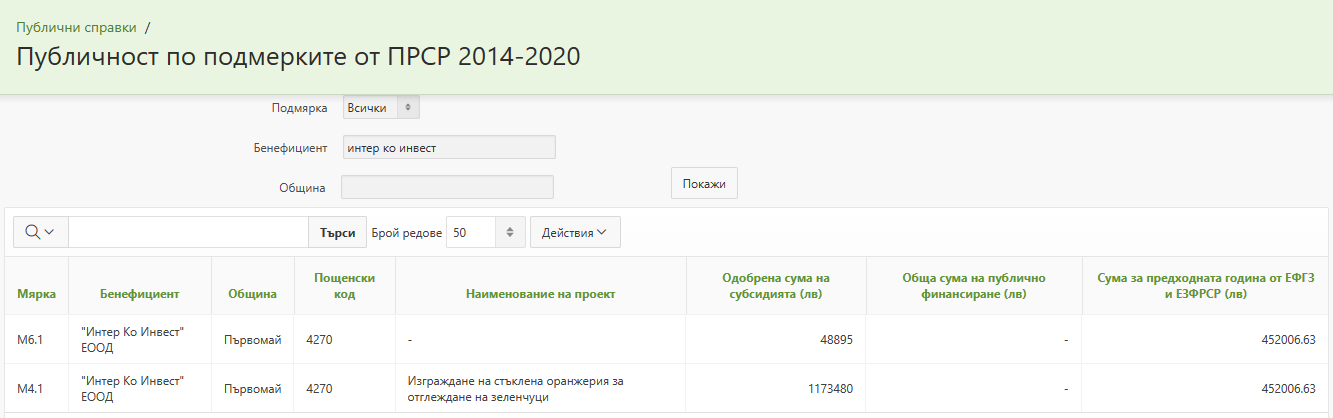The height and width of the screenshot is (418, 1333).
Task: Click the Община filter input field
Action: pos(447,187)
